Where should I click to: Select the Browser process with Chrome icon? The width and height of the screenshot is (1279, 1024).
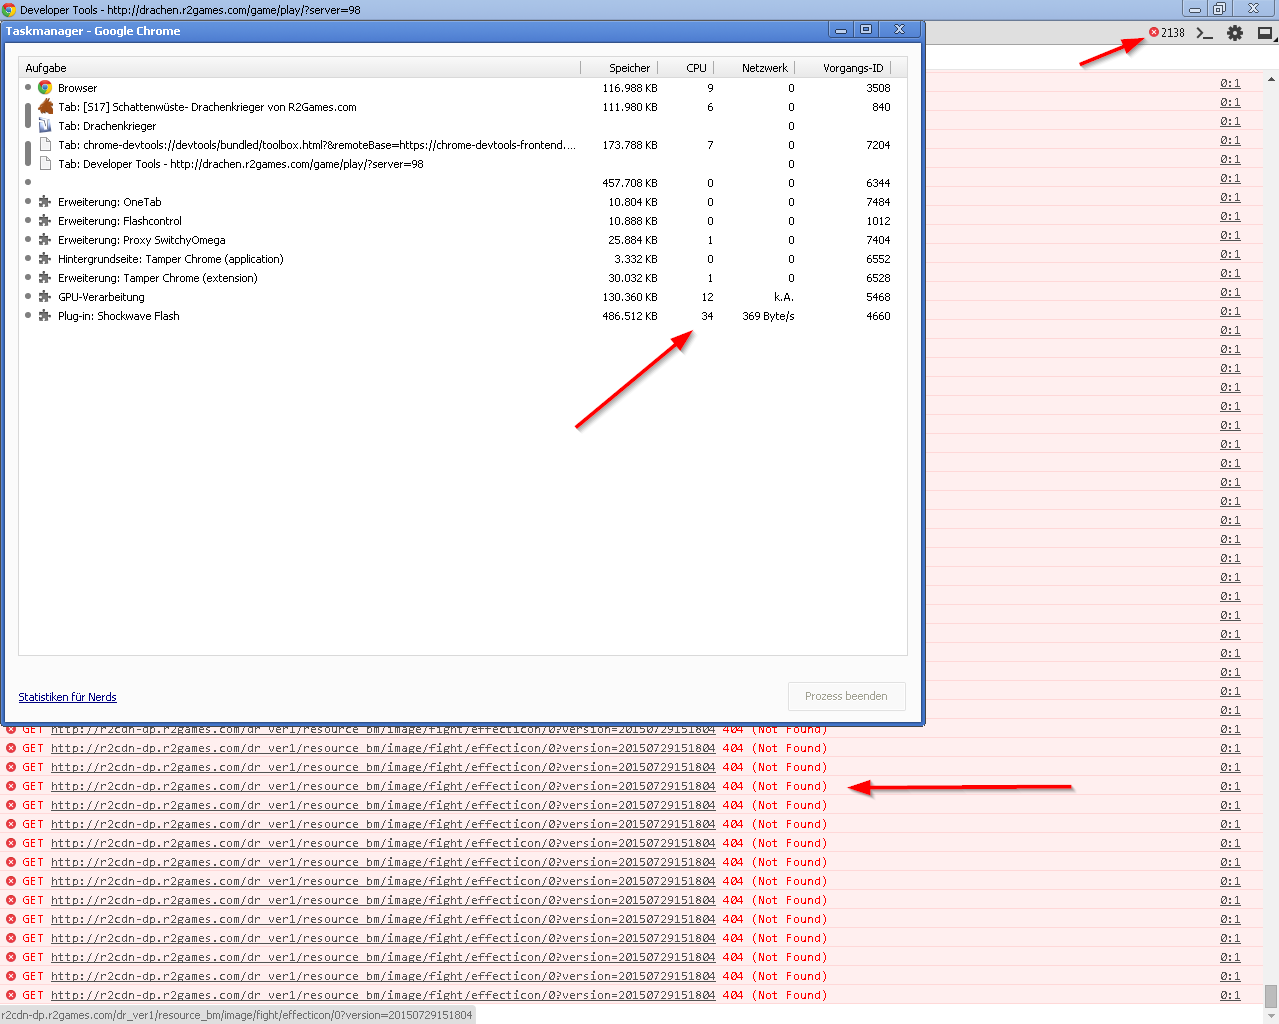point(77,88)
